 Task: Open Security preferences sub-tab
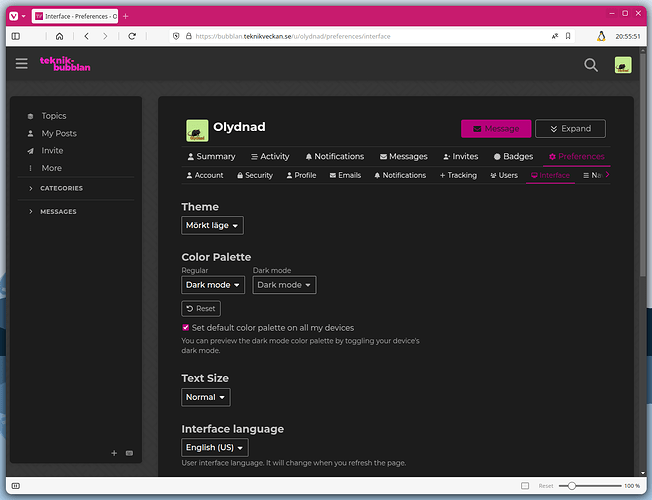255,175
